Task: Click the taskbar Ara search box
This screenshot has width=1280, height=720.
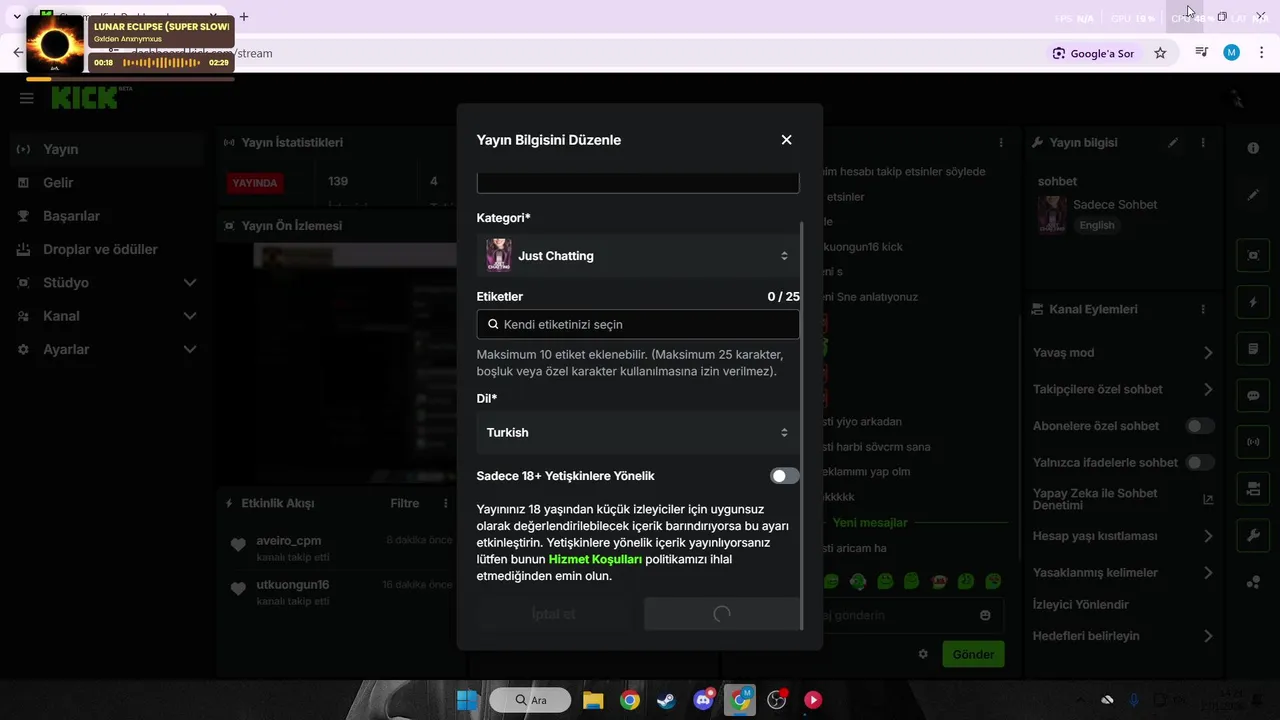Action: pyautogui.click(x=530, y=700)
